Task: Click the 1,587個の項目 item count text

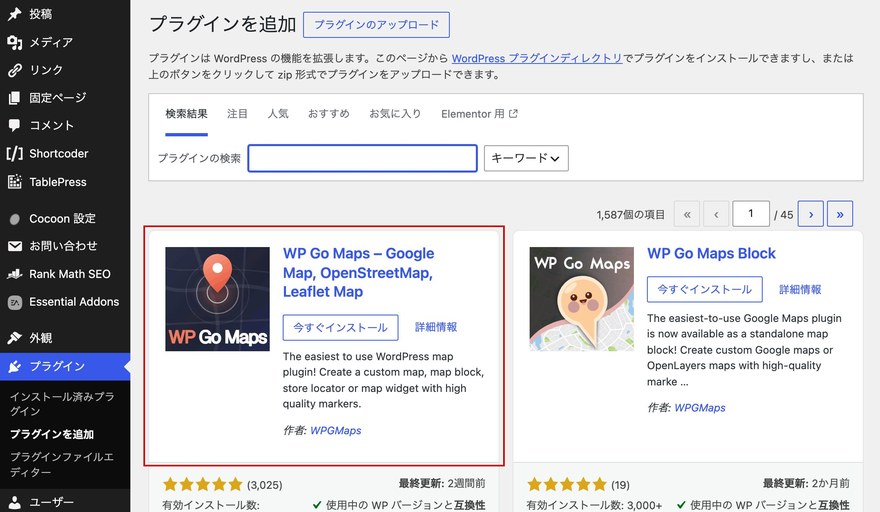Action: pyautogui.click(x=630, y=214)
